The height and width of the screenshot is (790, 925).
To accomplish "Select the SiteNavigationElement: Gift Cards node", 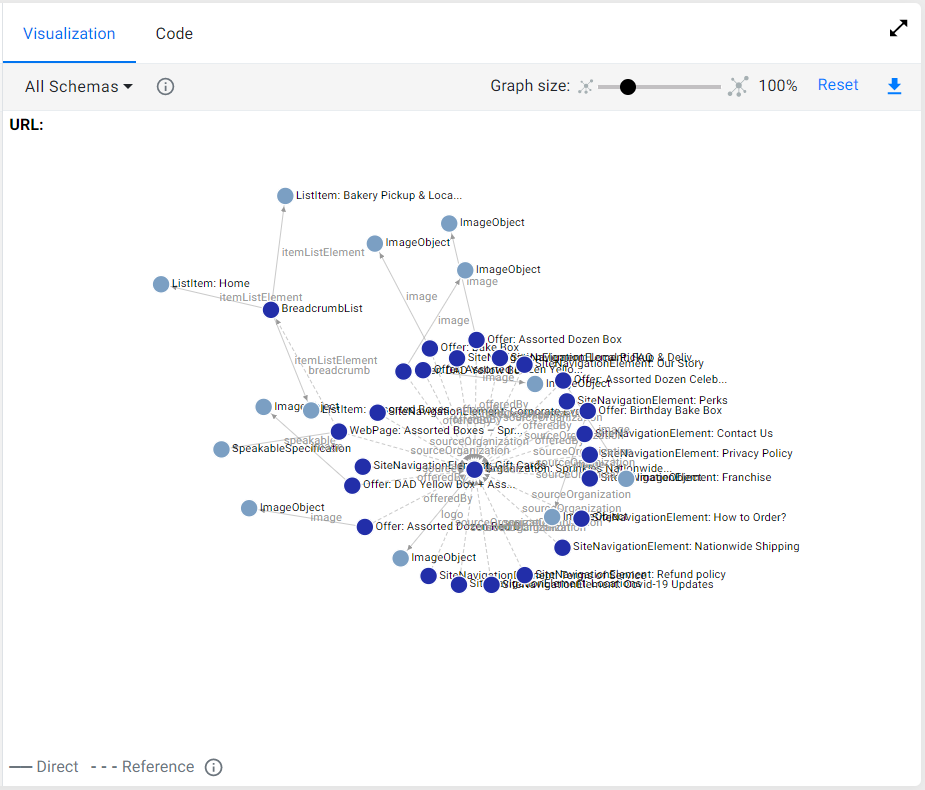I will click(363, 467).
